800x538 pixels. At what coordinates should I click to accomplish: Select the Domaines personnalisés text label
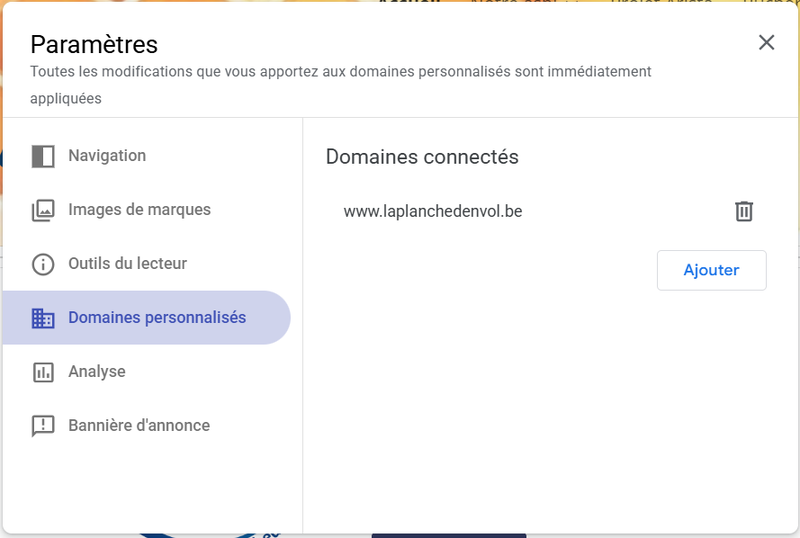pyautogui.click(x=157, y=318)
